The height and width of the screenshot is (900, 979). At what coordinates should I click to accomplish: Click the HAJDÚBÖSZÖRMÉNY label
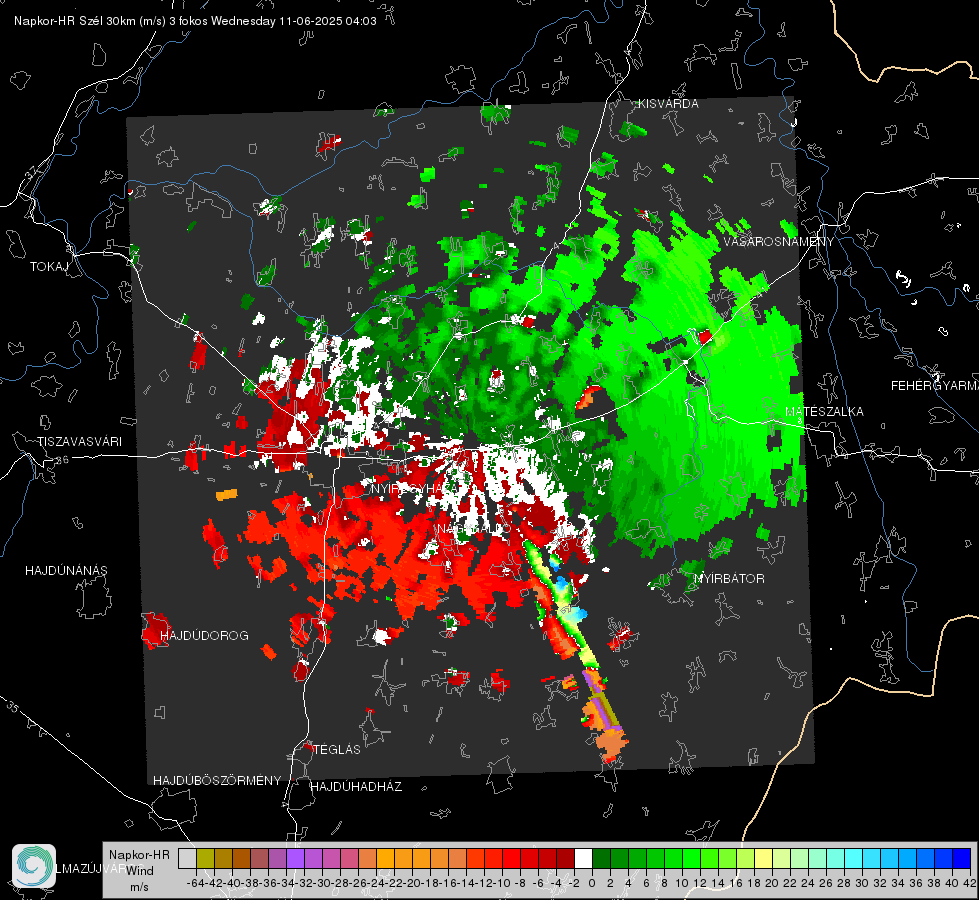(217, 781)
